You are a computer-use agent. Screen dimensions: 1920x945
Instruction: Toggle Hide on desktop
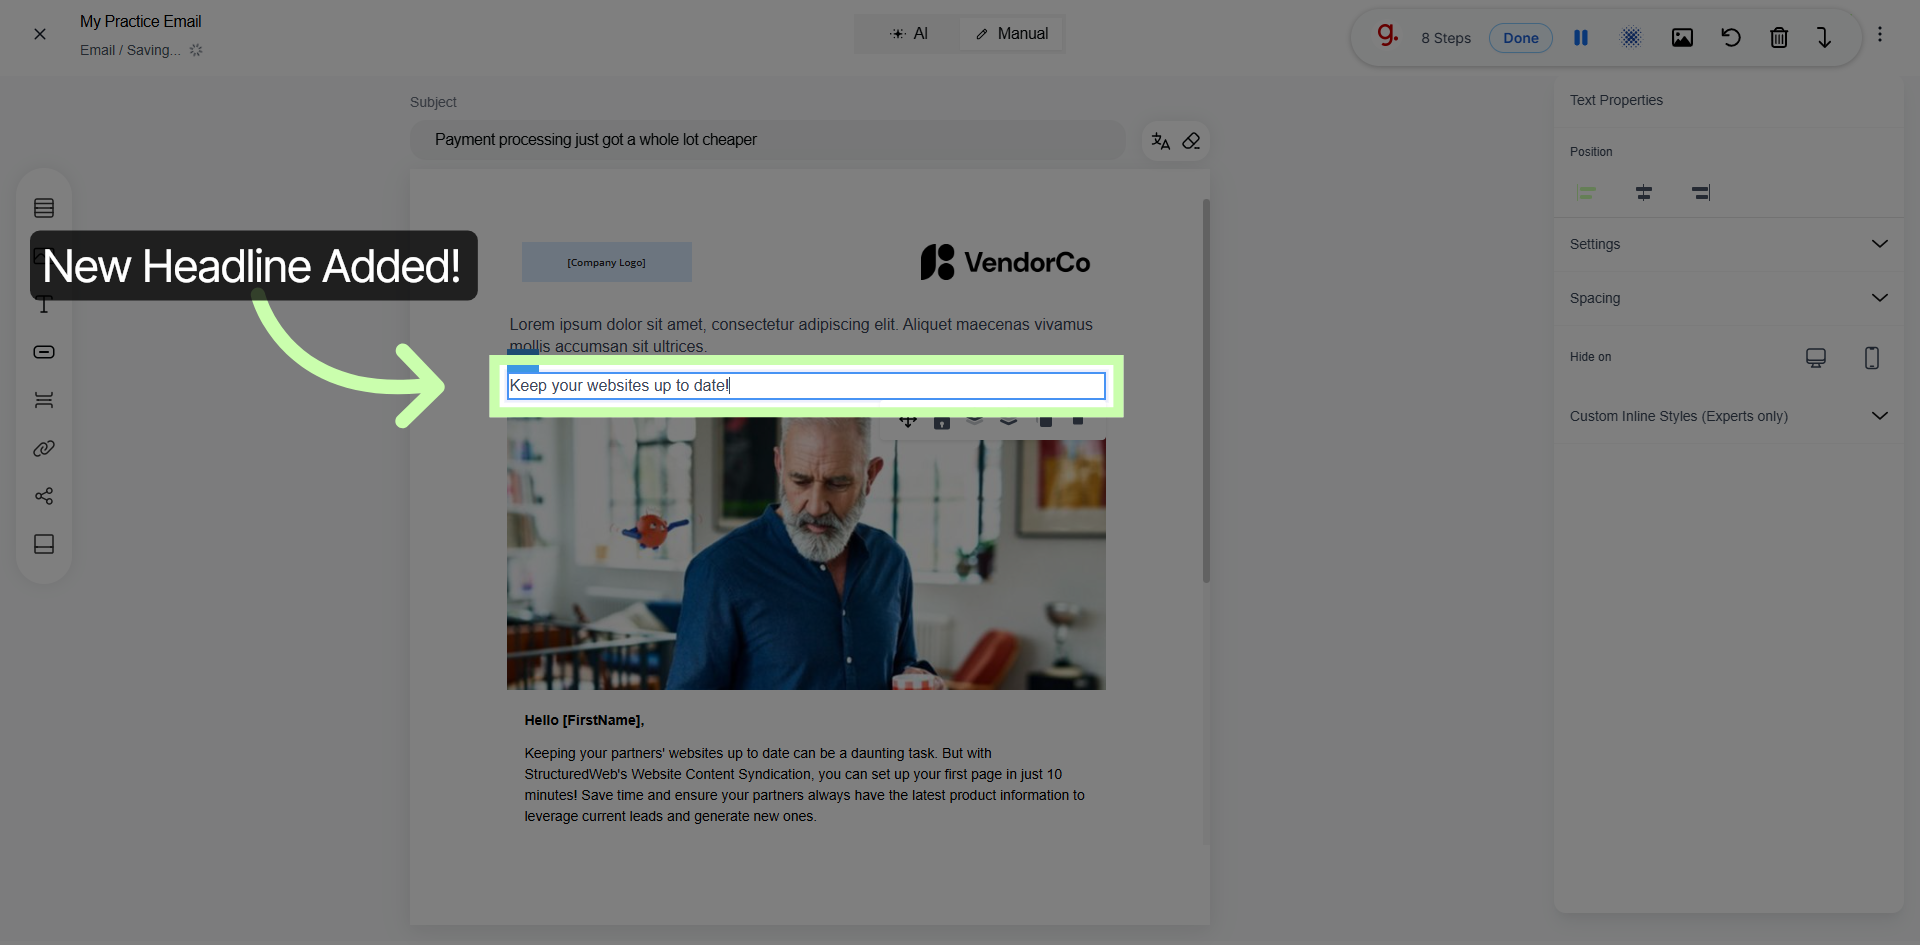coord(1816,358)
